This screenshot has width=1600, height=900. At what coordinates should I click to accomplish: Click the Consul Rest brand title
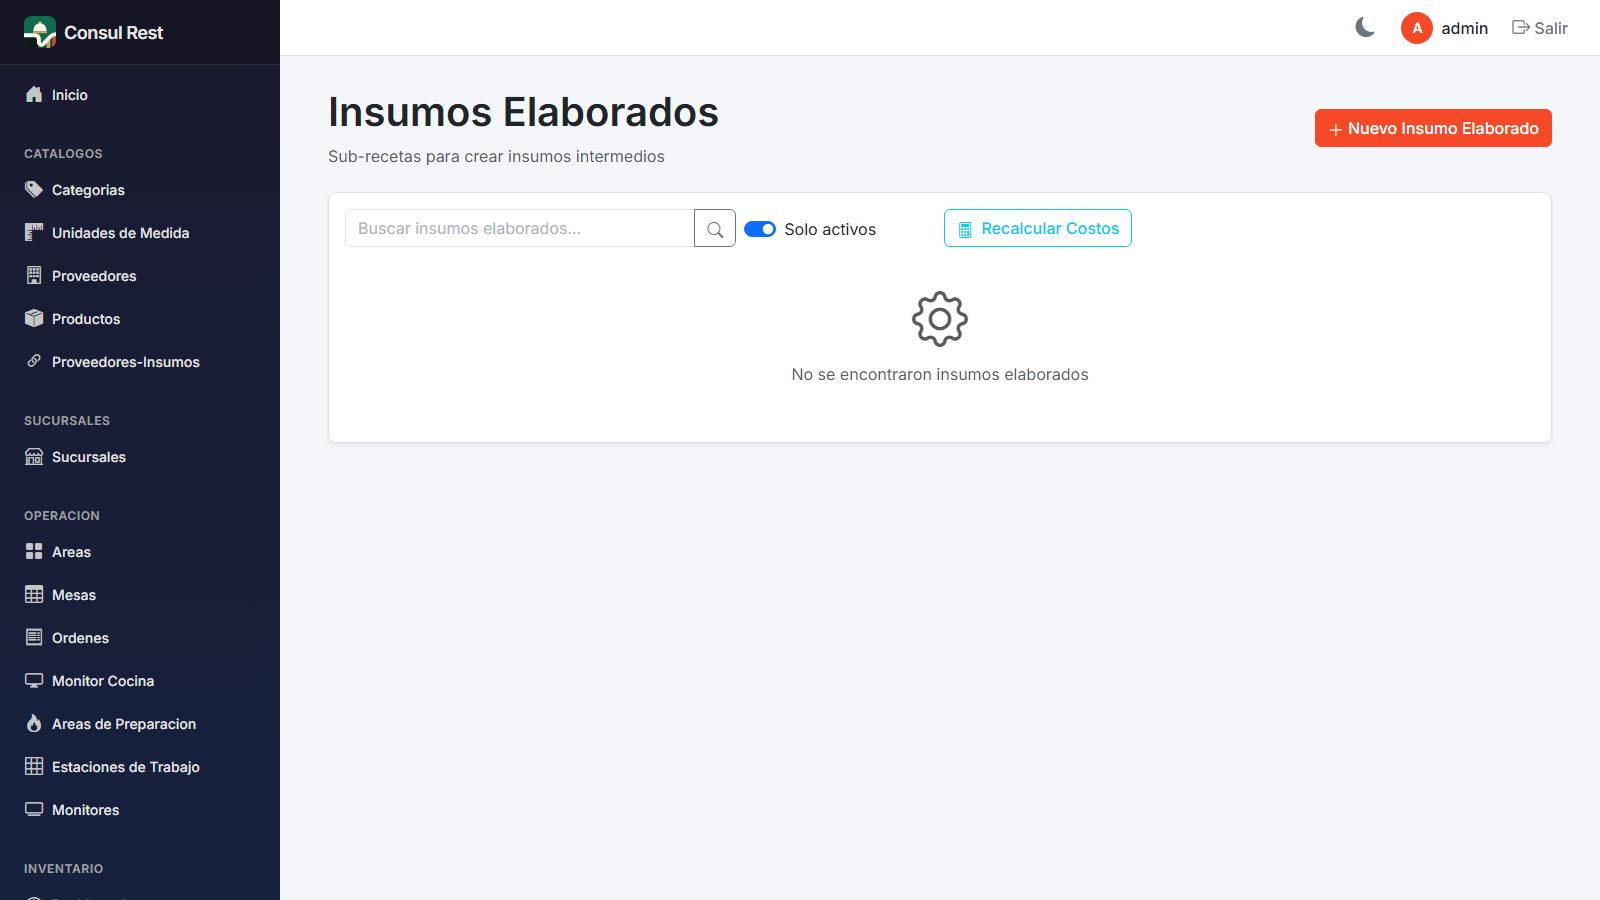[x=113, y=33]
